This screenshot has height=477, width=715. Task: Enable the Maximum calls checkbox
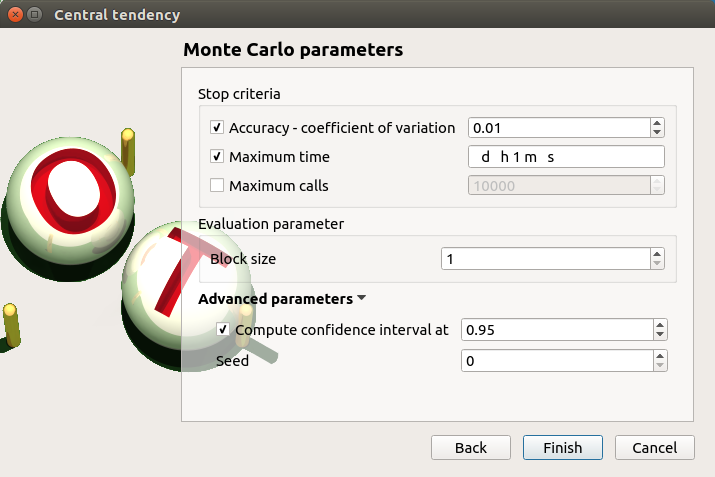pyautogui.click(x=217, y=185)
